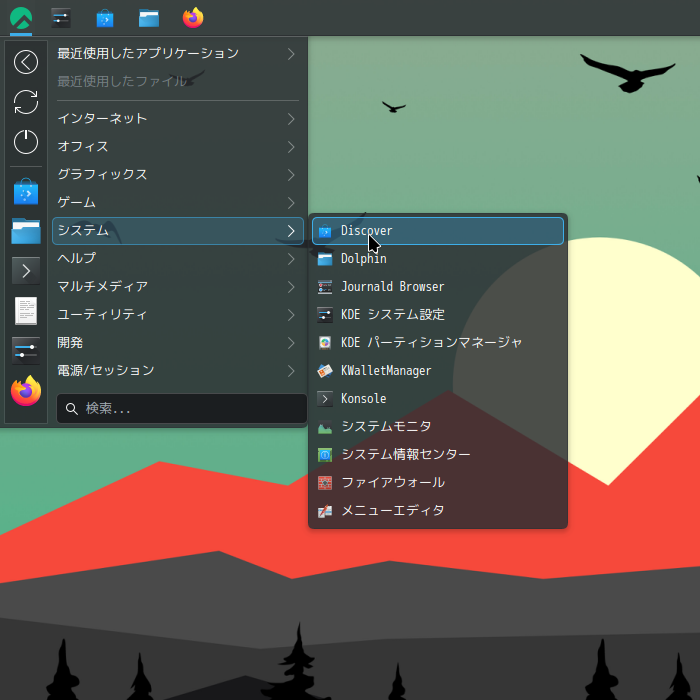Open the グラフィックス category

pyautogui.click(x=178, y=175)
